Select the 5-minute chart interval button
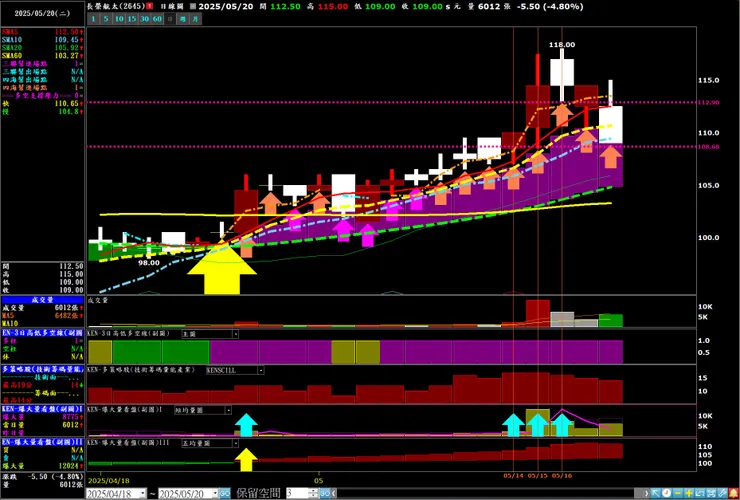The image size is (740, 500). click(x=106, y=19)
